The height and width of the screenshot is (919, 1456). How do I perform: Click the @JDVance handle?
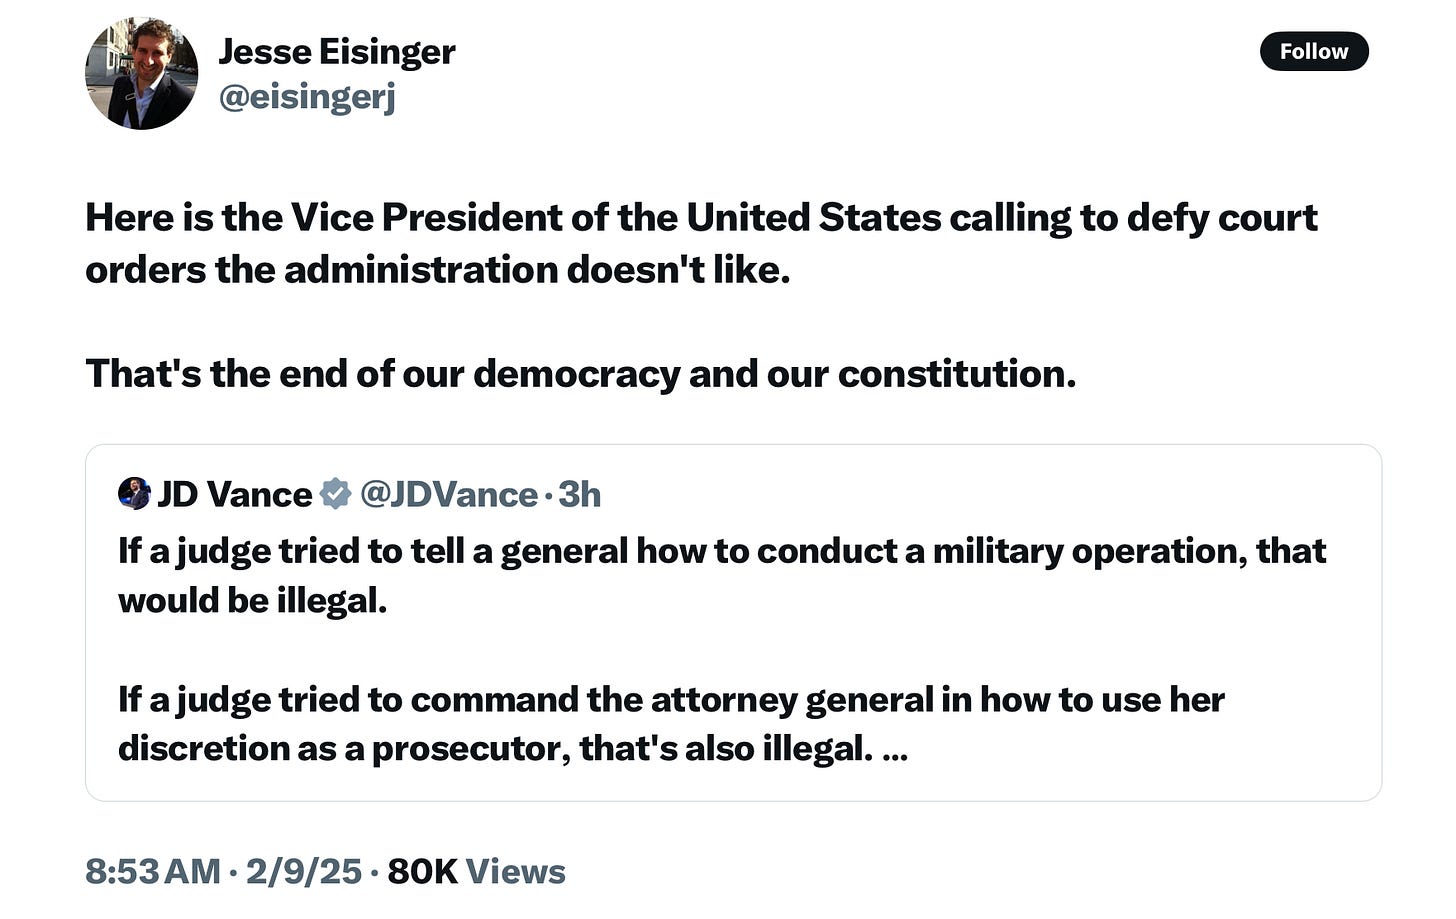click(448, 494)
